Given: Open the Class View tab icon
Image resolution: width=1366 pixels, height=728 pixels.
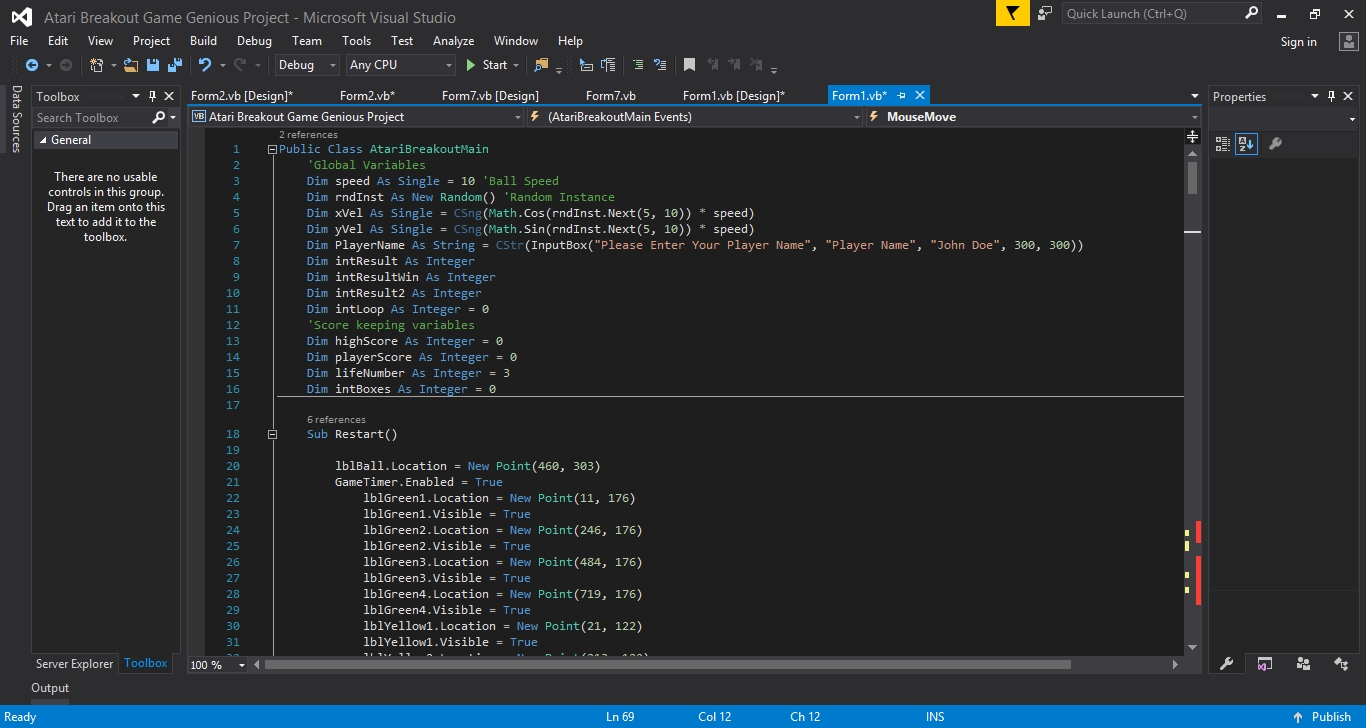Looking at the screenshot, I should click(1341, 664).
